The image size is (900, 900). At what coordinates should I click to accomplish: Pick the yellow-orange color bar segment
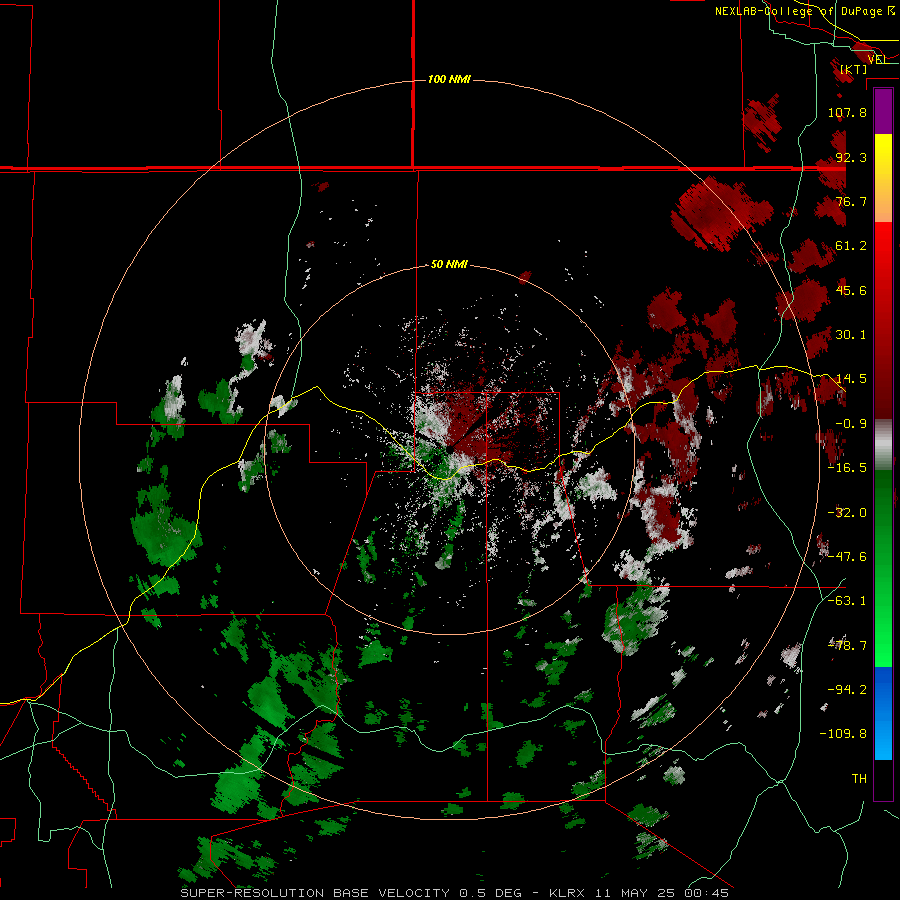883,178
